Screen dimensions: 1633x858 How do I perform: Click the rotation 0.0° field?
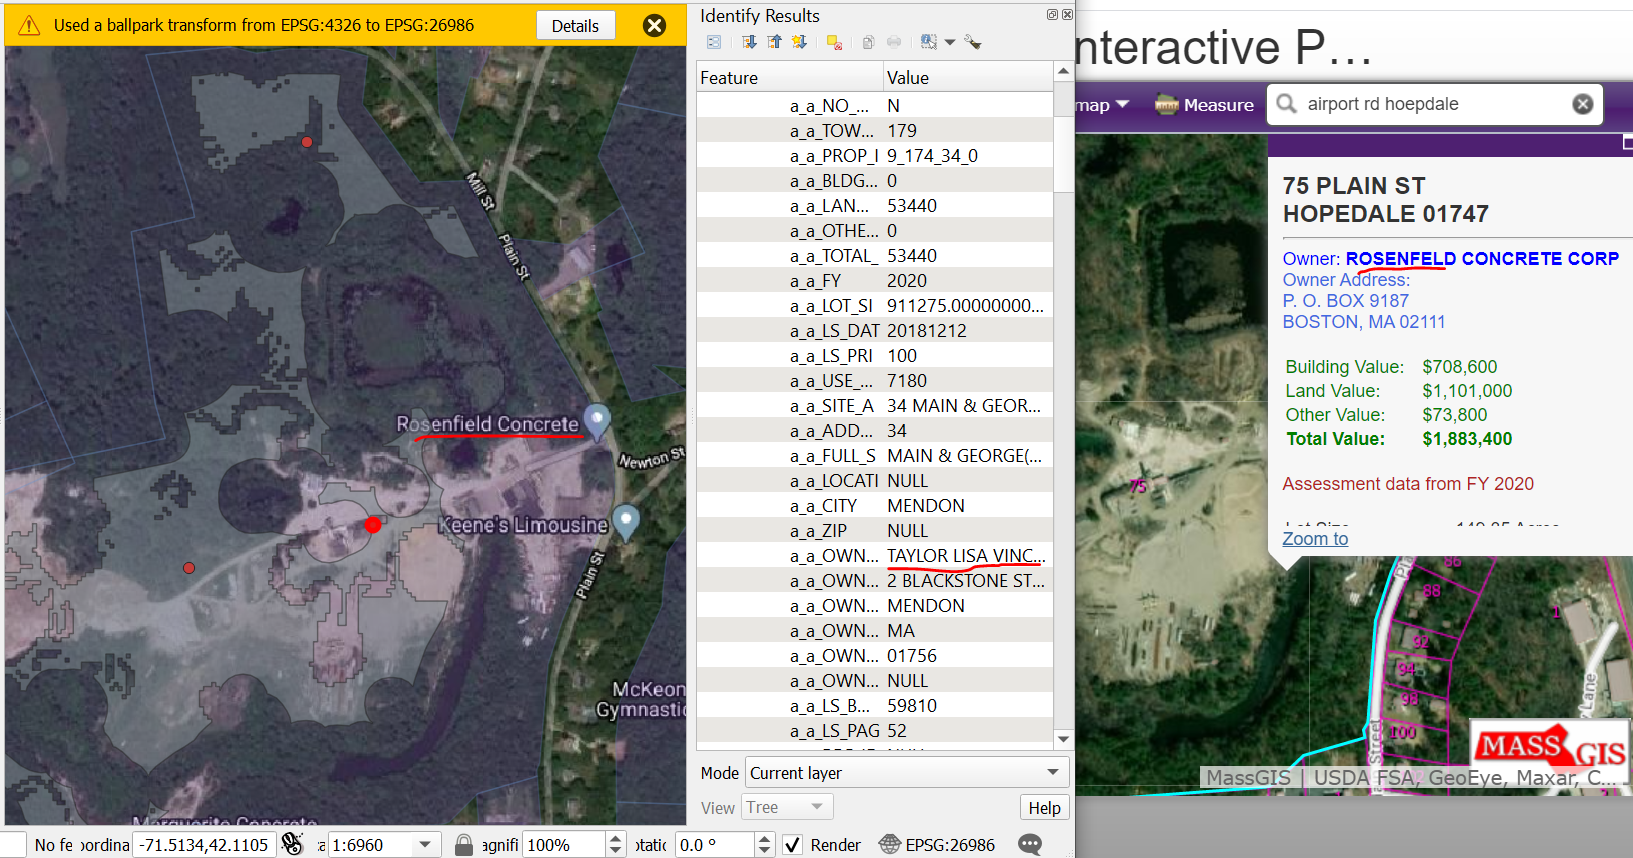click(x=714, y=845)
